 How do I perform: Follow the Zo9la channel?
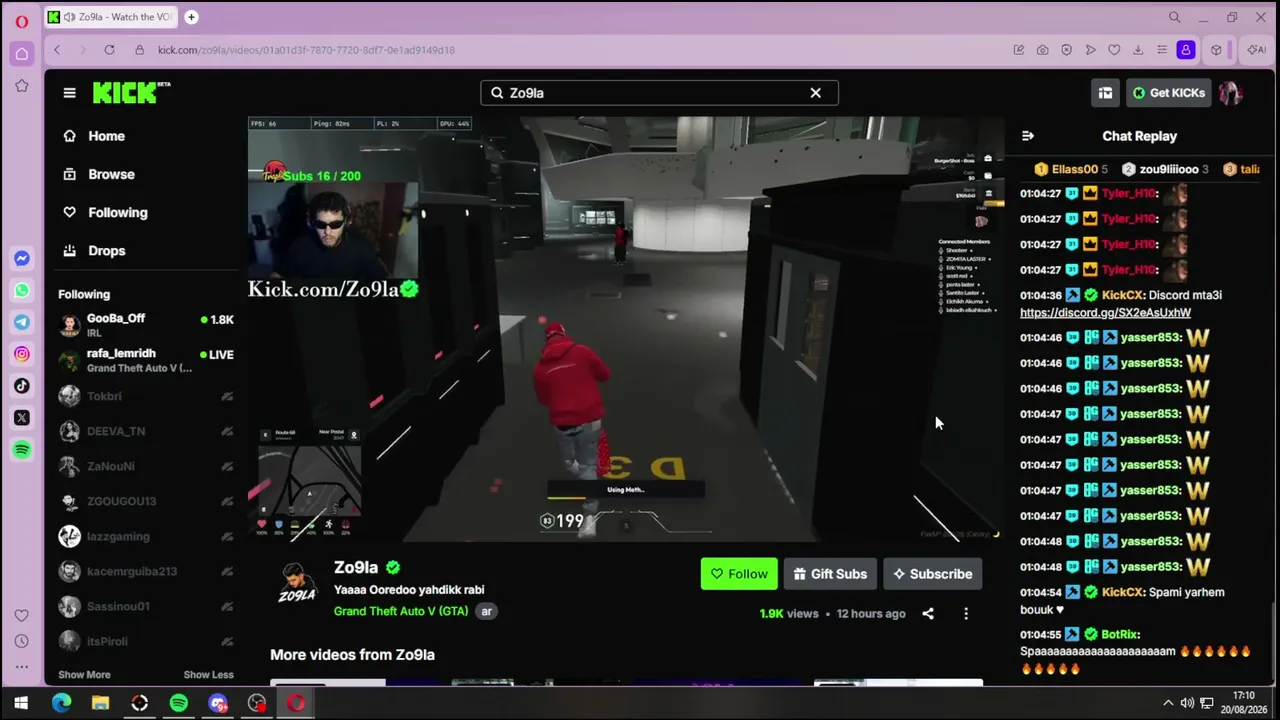coord(739,574)
